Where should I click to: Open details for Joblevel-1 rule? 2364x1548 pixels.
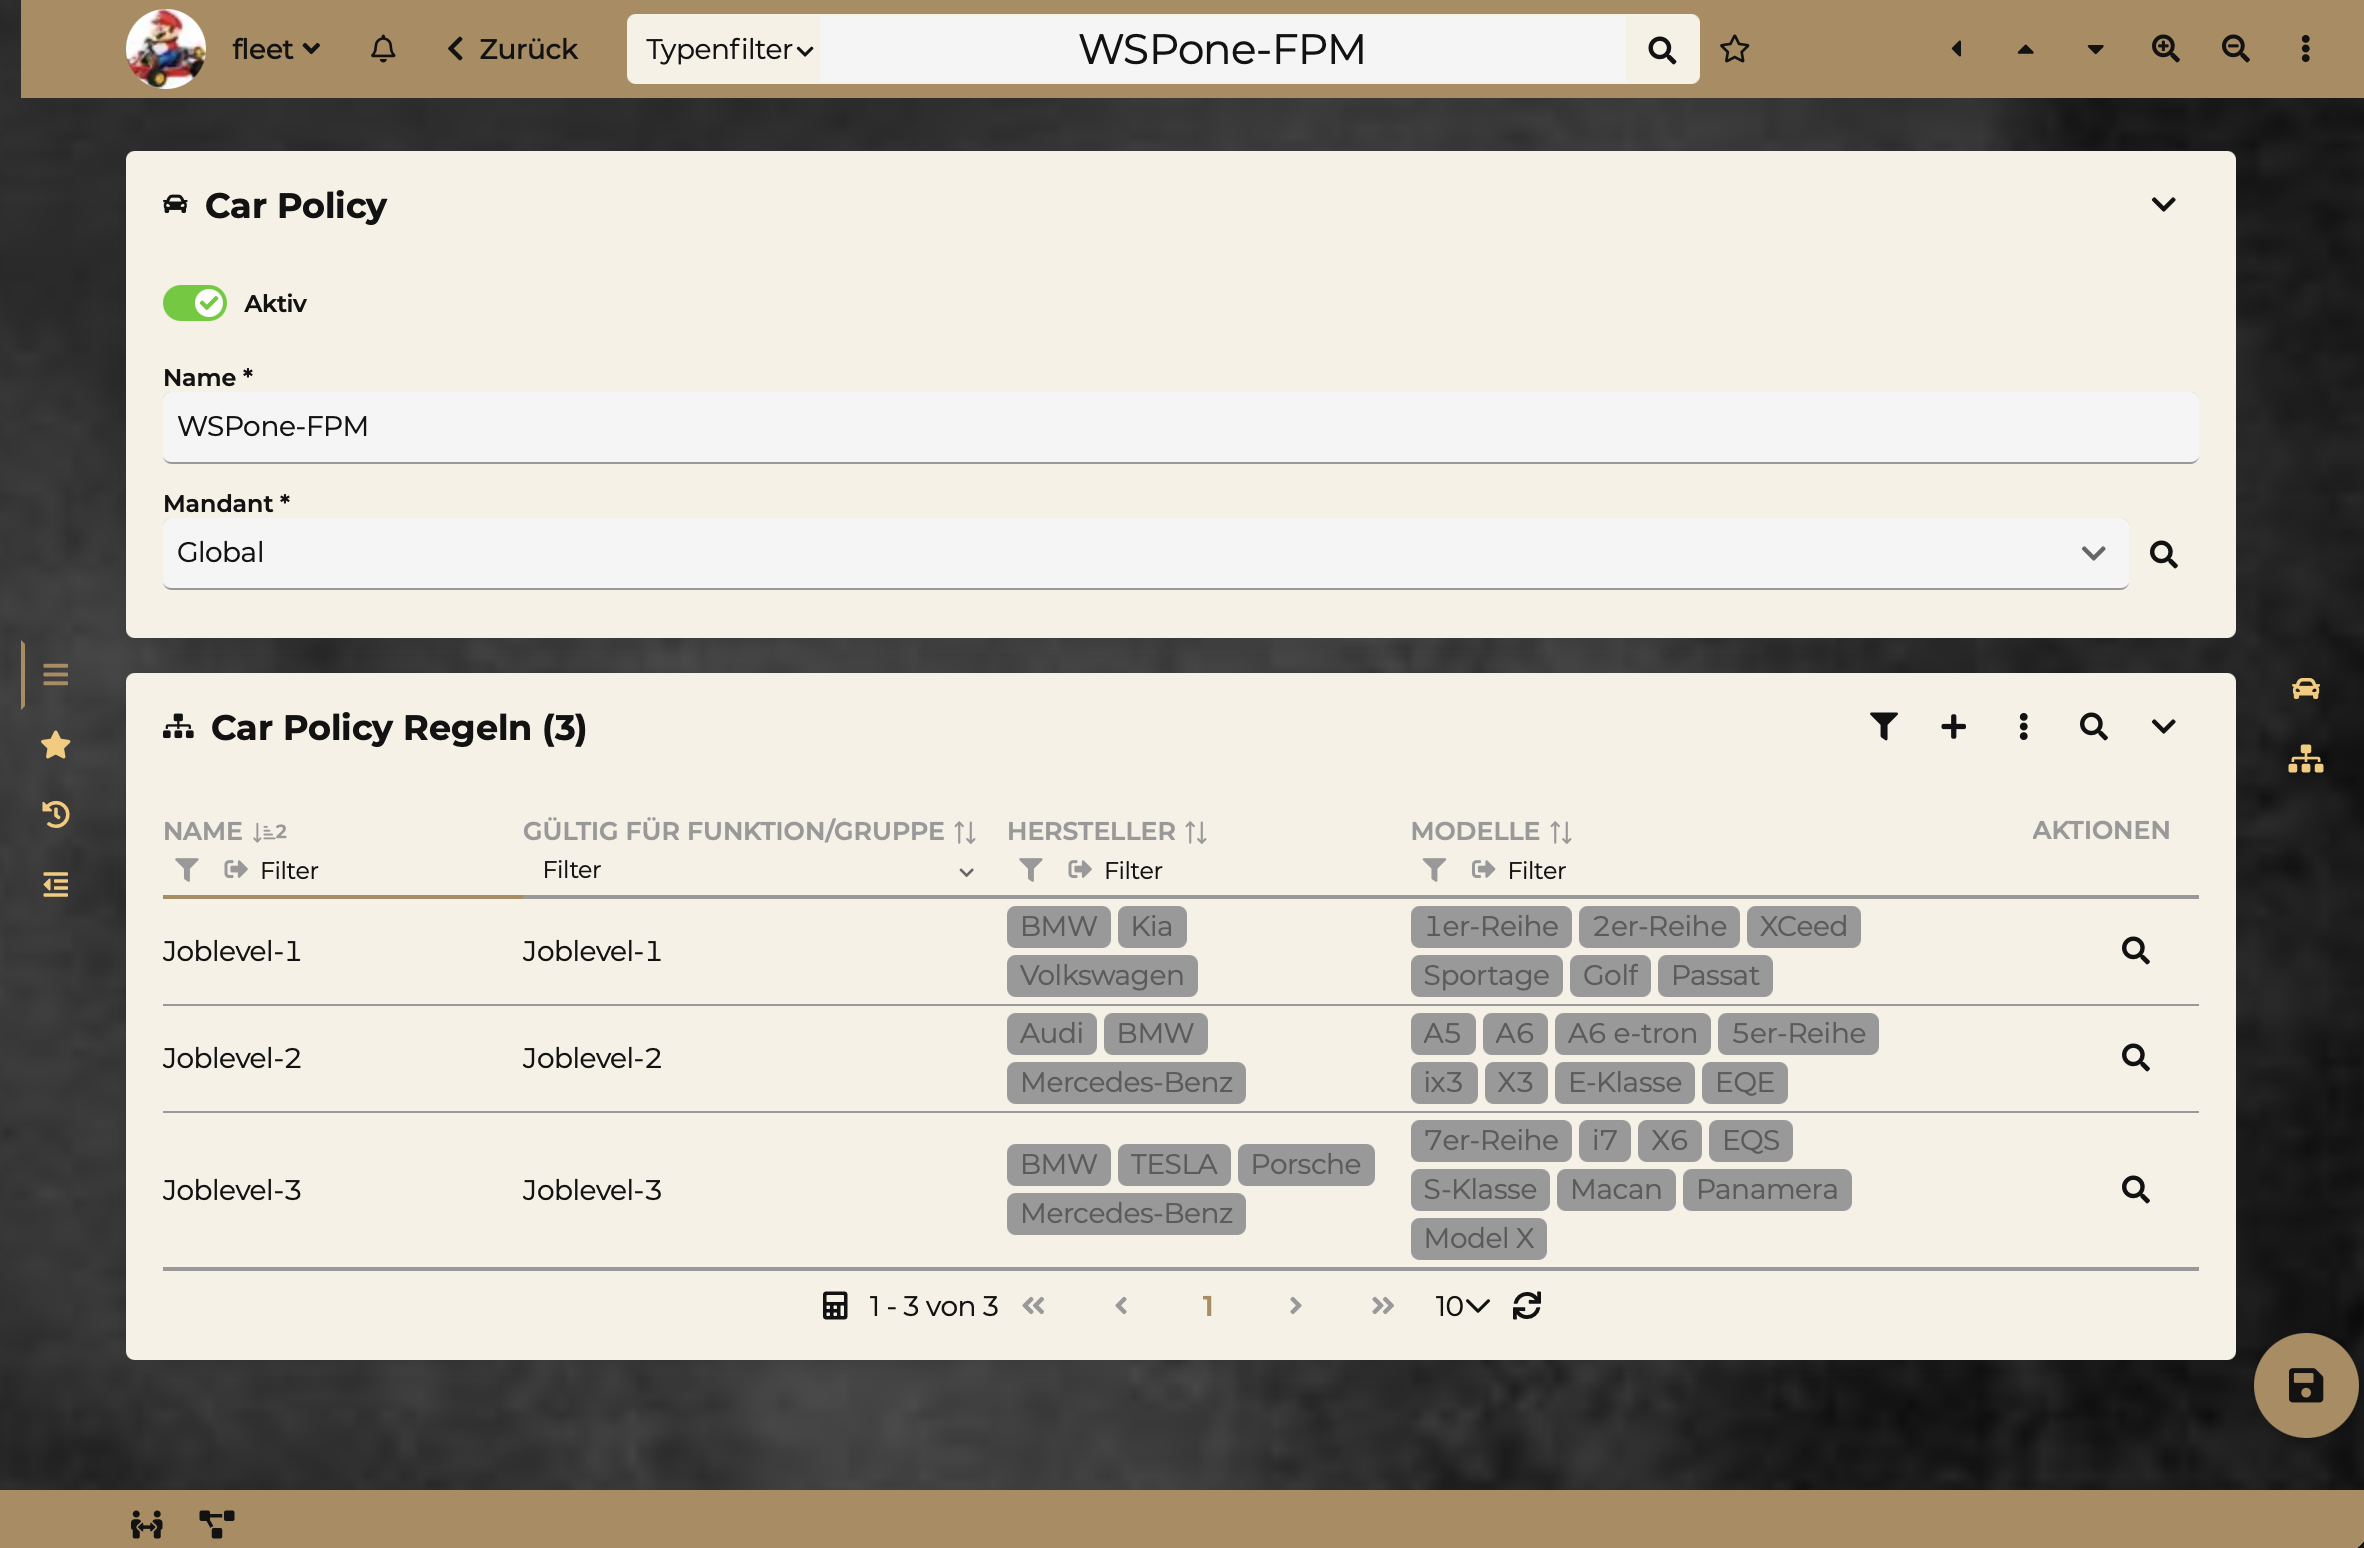click(x=2135, y=950)
